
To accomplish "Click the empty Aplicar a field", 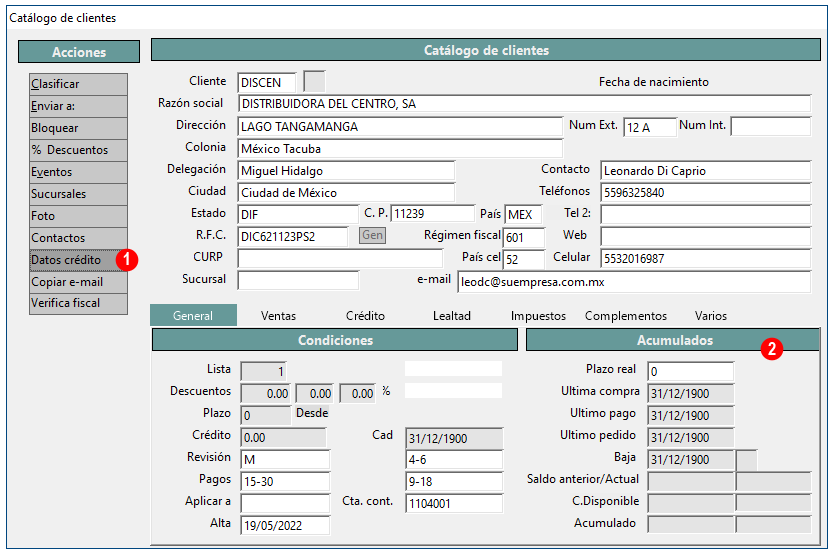I will [x=285, y=503].
